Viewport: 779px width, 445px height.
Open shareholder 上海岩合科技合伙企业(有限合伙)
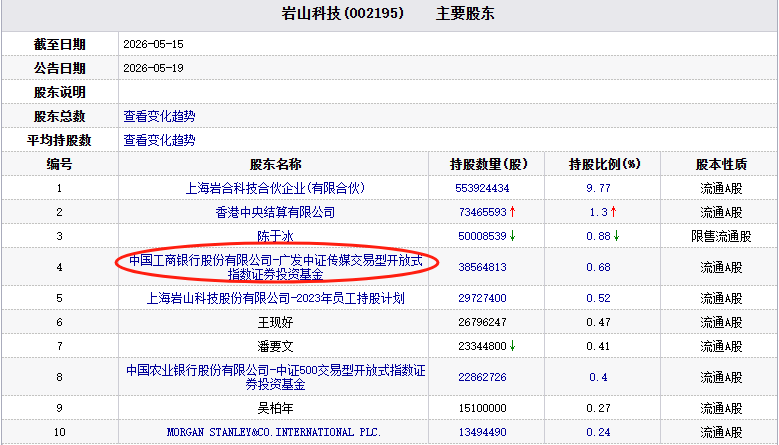tap(275, 188)
